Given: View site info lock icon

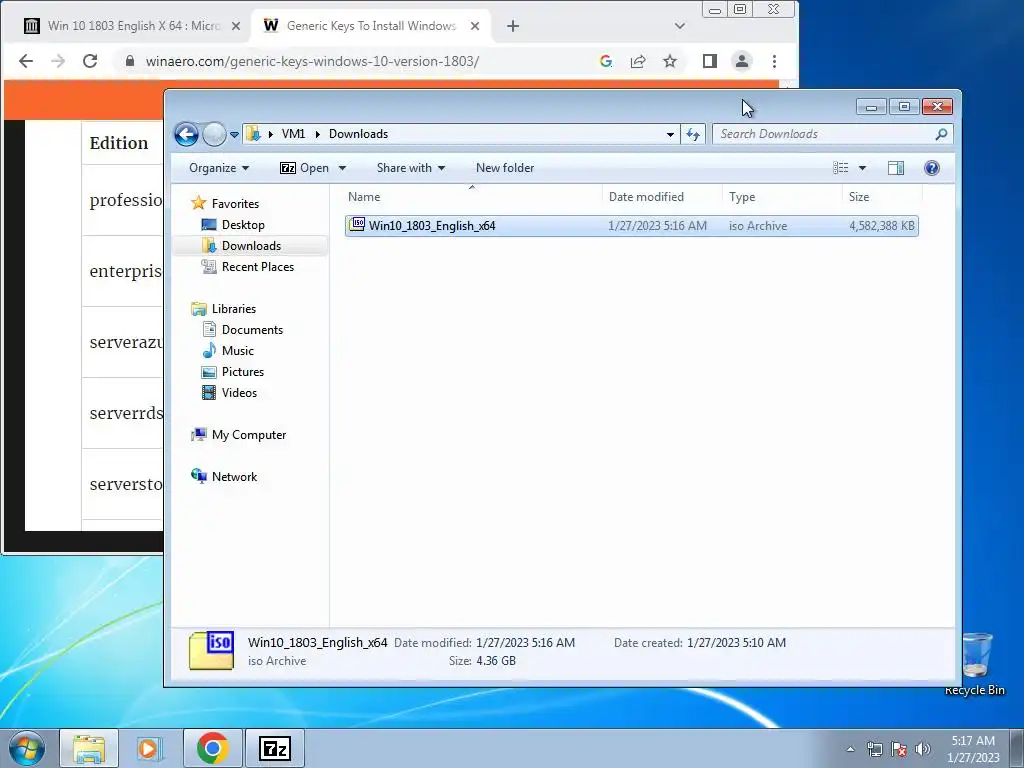Looking at the screenshot, I should (130, 61).
